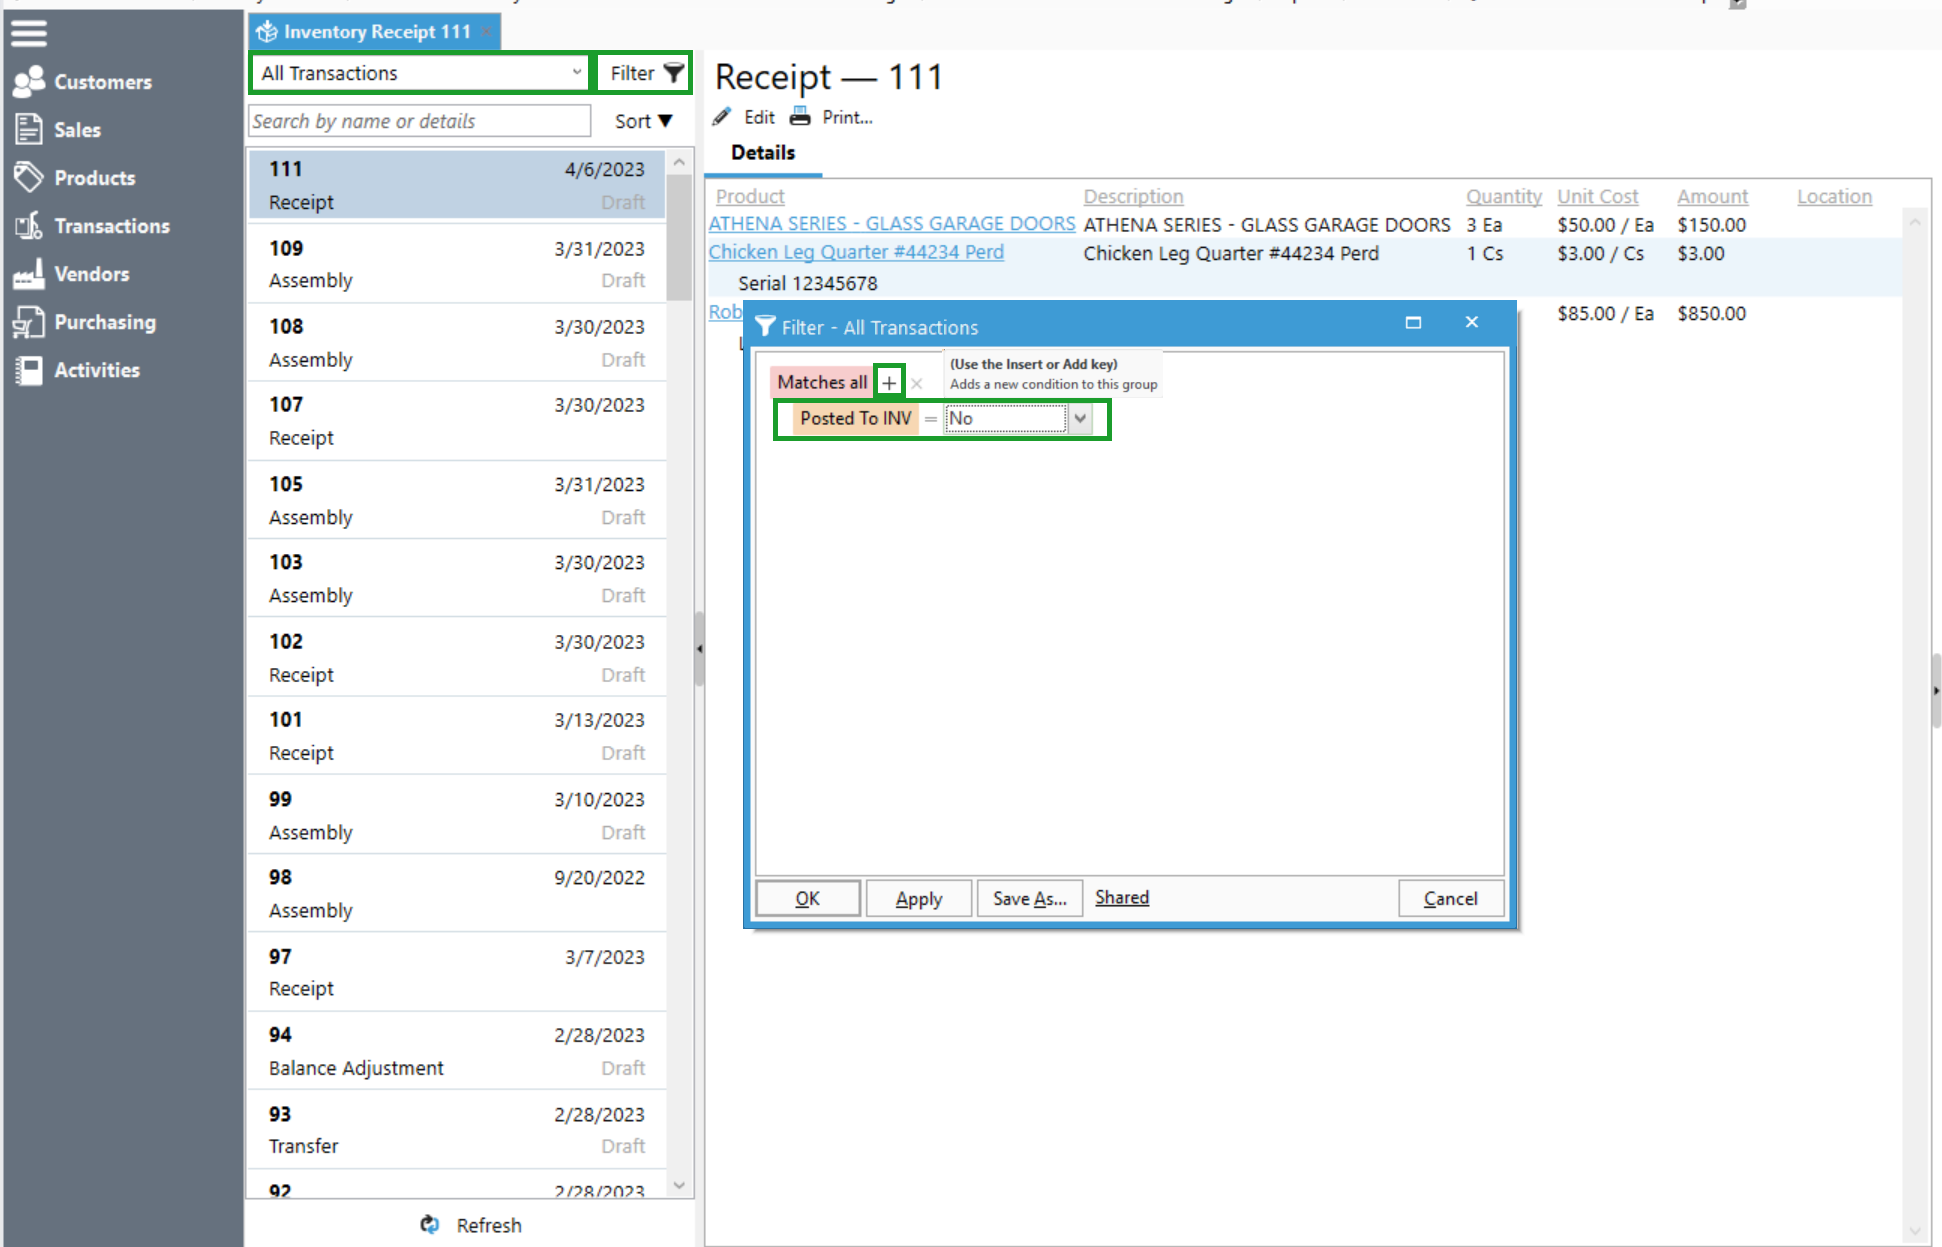The image size is (1942, 1247).
Task: Select the Inventory Receipt 111 tab
Action: (x=371, y=31)
